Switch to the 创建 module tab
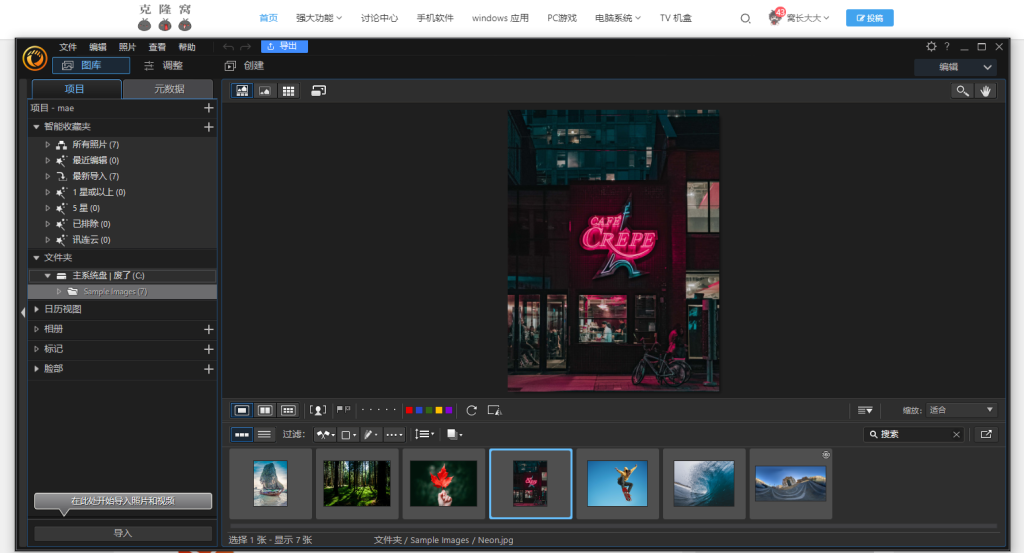This screenshot has width=1024, height=553. (245, 65)
